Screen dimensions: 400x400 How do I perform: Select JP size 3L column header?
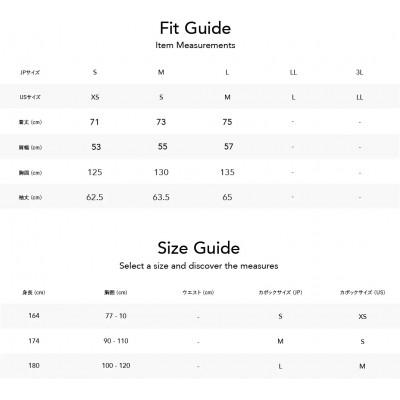(359, 72)
